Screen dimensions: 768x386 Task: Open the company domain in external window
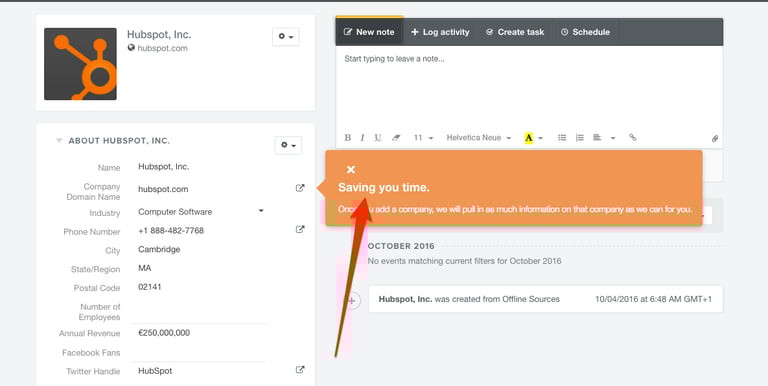coord(300,188)
